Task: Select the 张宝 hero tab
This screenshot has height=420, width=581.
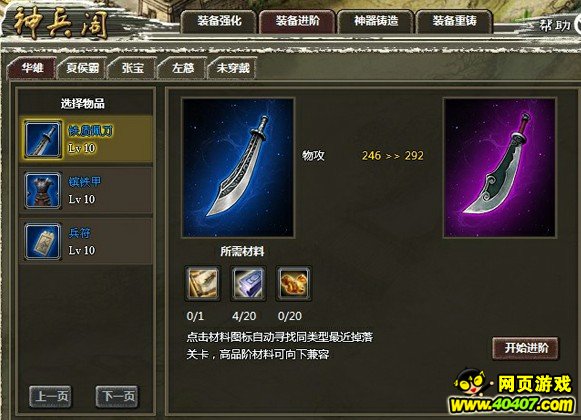Action: 132,68
